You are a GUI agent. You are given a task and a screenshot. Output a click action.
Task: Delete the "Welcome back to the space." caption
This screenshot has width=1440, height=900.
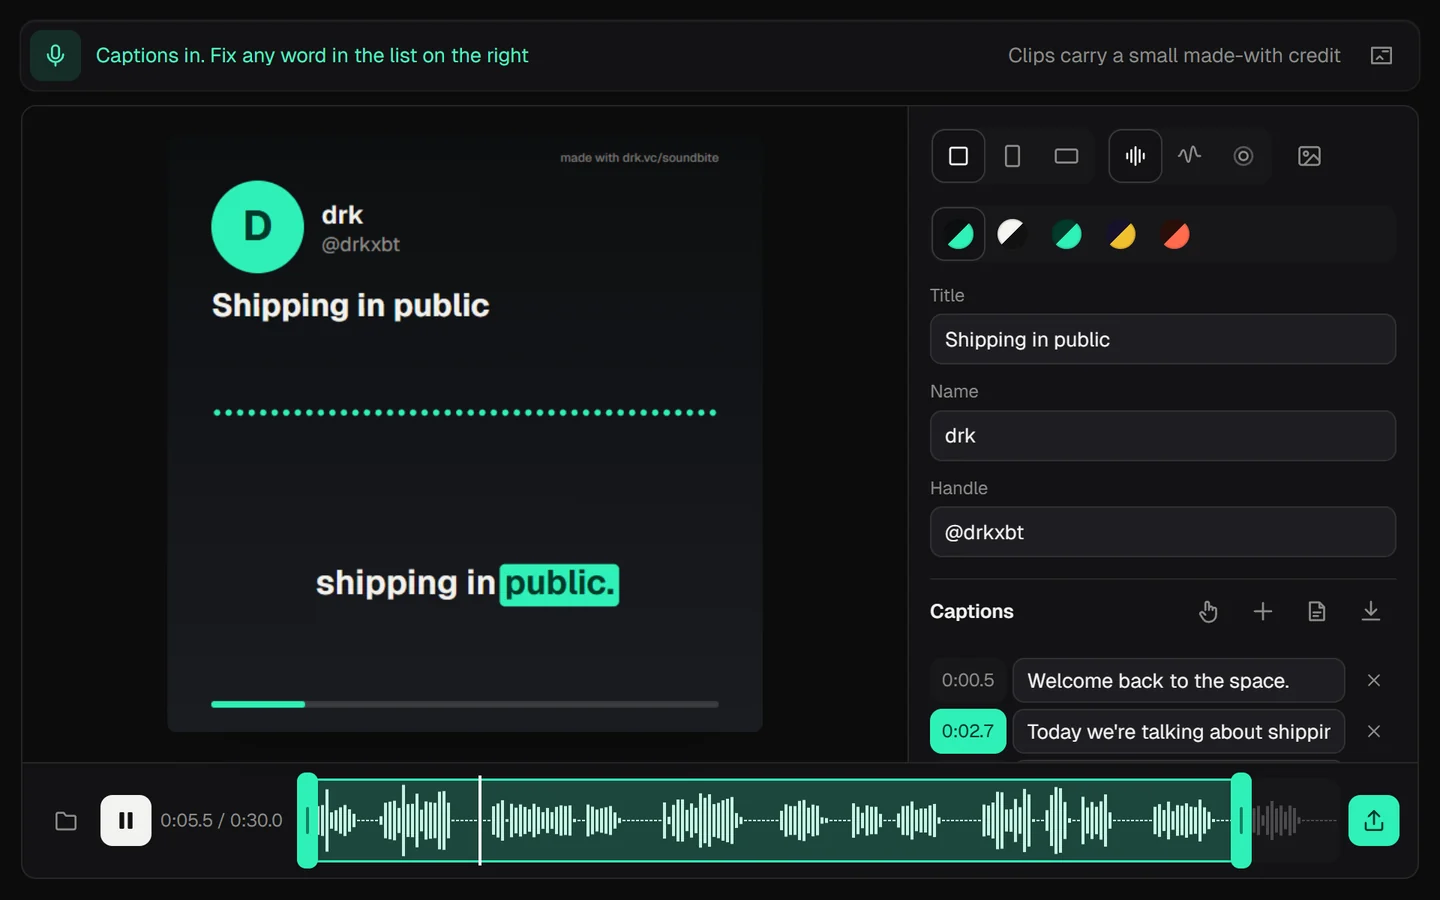point(1374,680)
